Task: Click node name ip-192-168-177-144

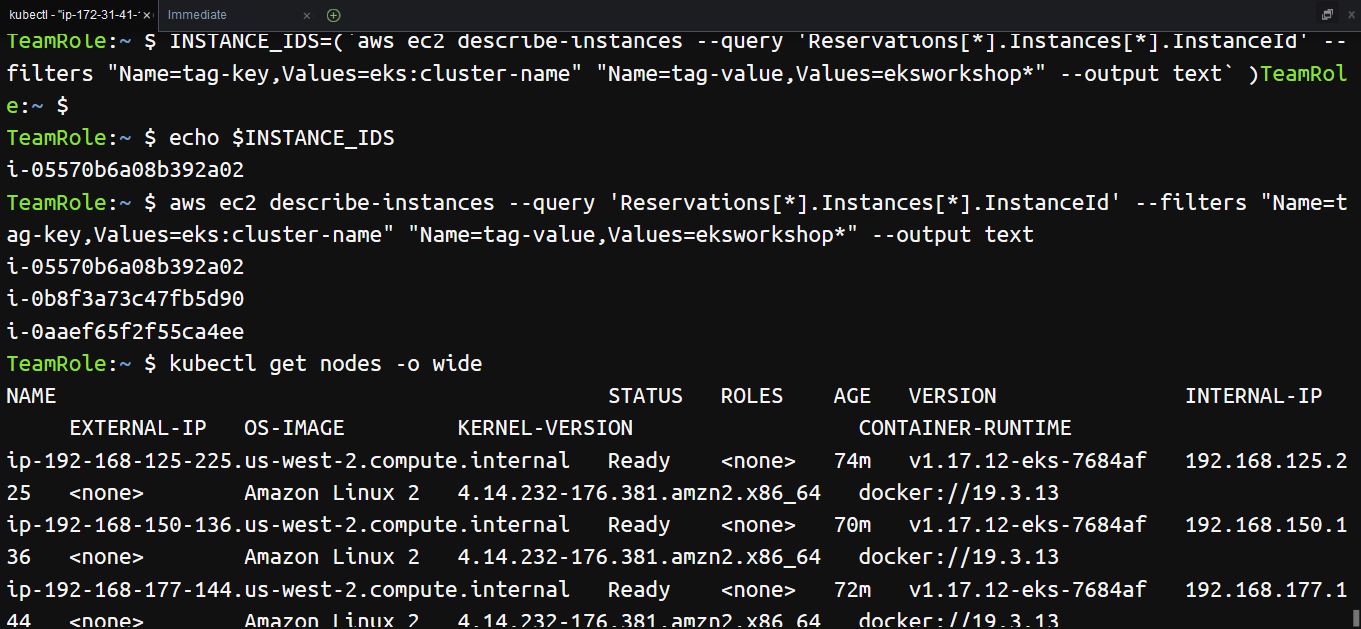Action: pyautogui.click(x=110, y=589)
